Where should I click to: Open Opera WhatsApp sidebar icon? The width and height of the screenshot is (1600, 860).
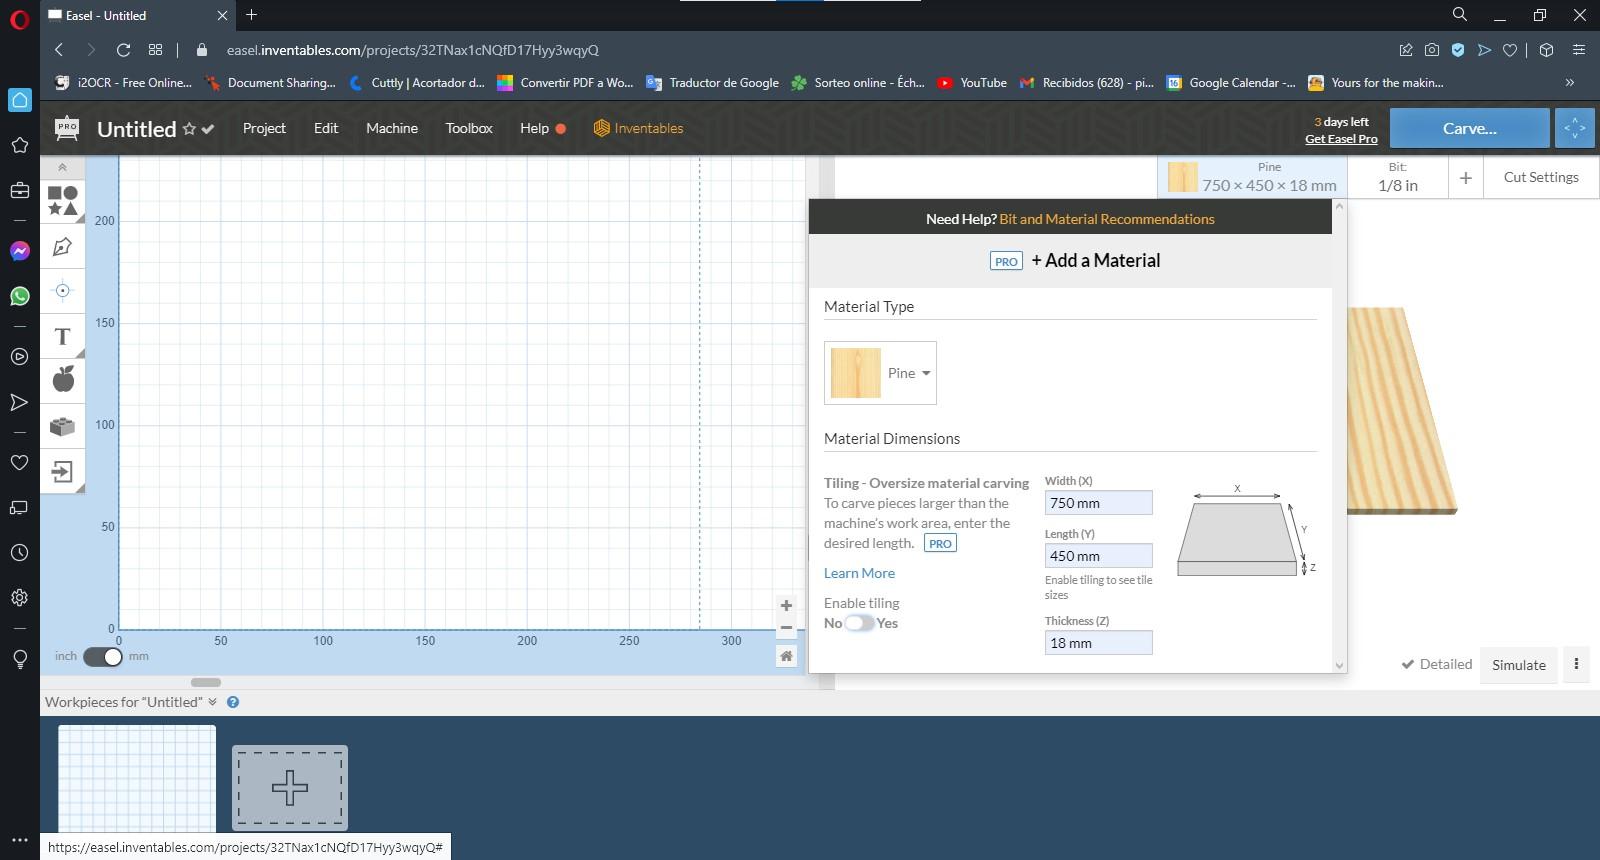[x=19, y=296]
